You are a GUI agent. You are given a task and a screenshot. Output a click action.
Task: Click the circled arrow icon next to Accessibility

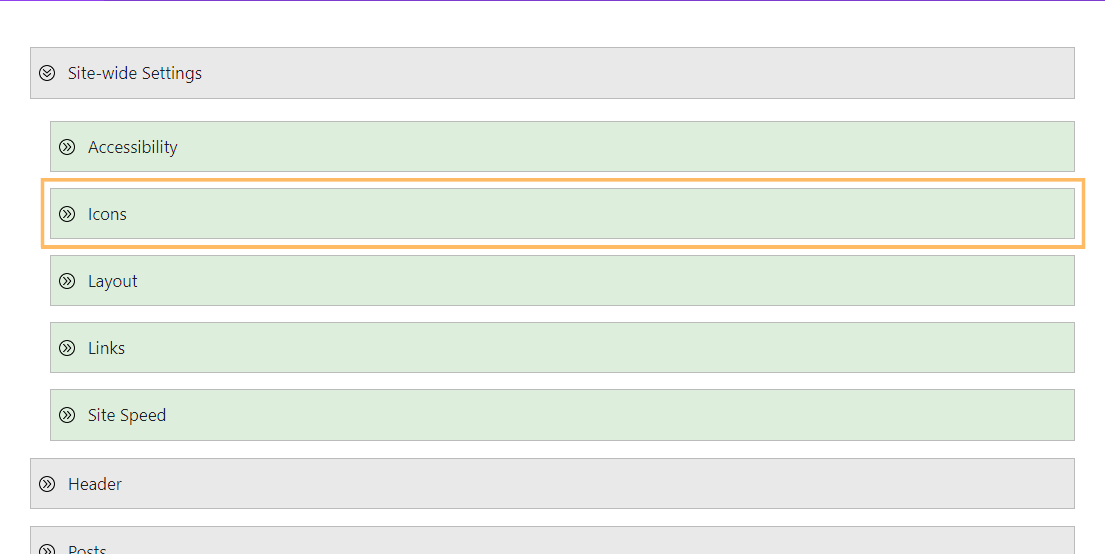67,147
